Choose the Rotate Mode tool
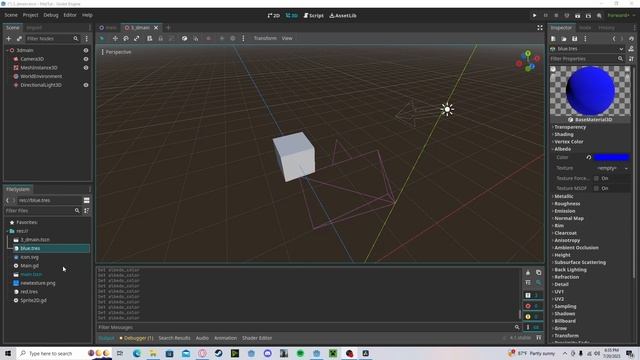 [126, 38]
